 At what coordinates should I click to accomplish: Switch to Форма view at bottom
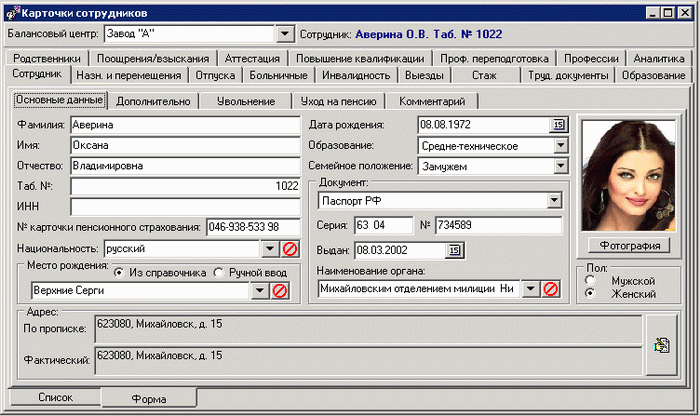point(149,398)
